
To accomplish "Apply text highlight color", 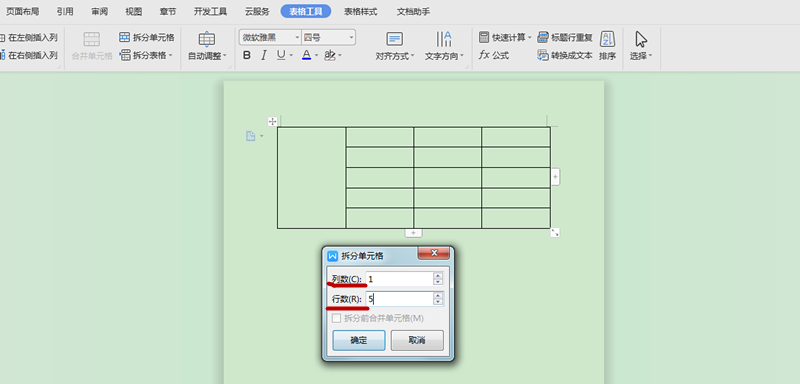I will pos(330,55).
